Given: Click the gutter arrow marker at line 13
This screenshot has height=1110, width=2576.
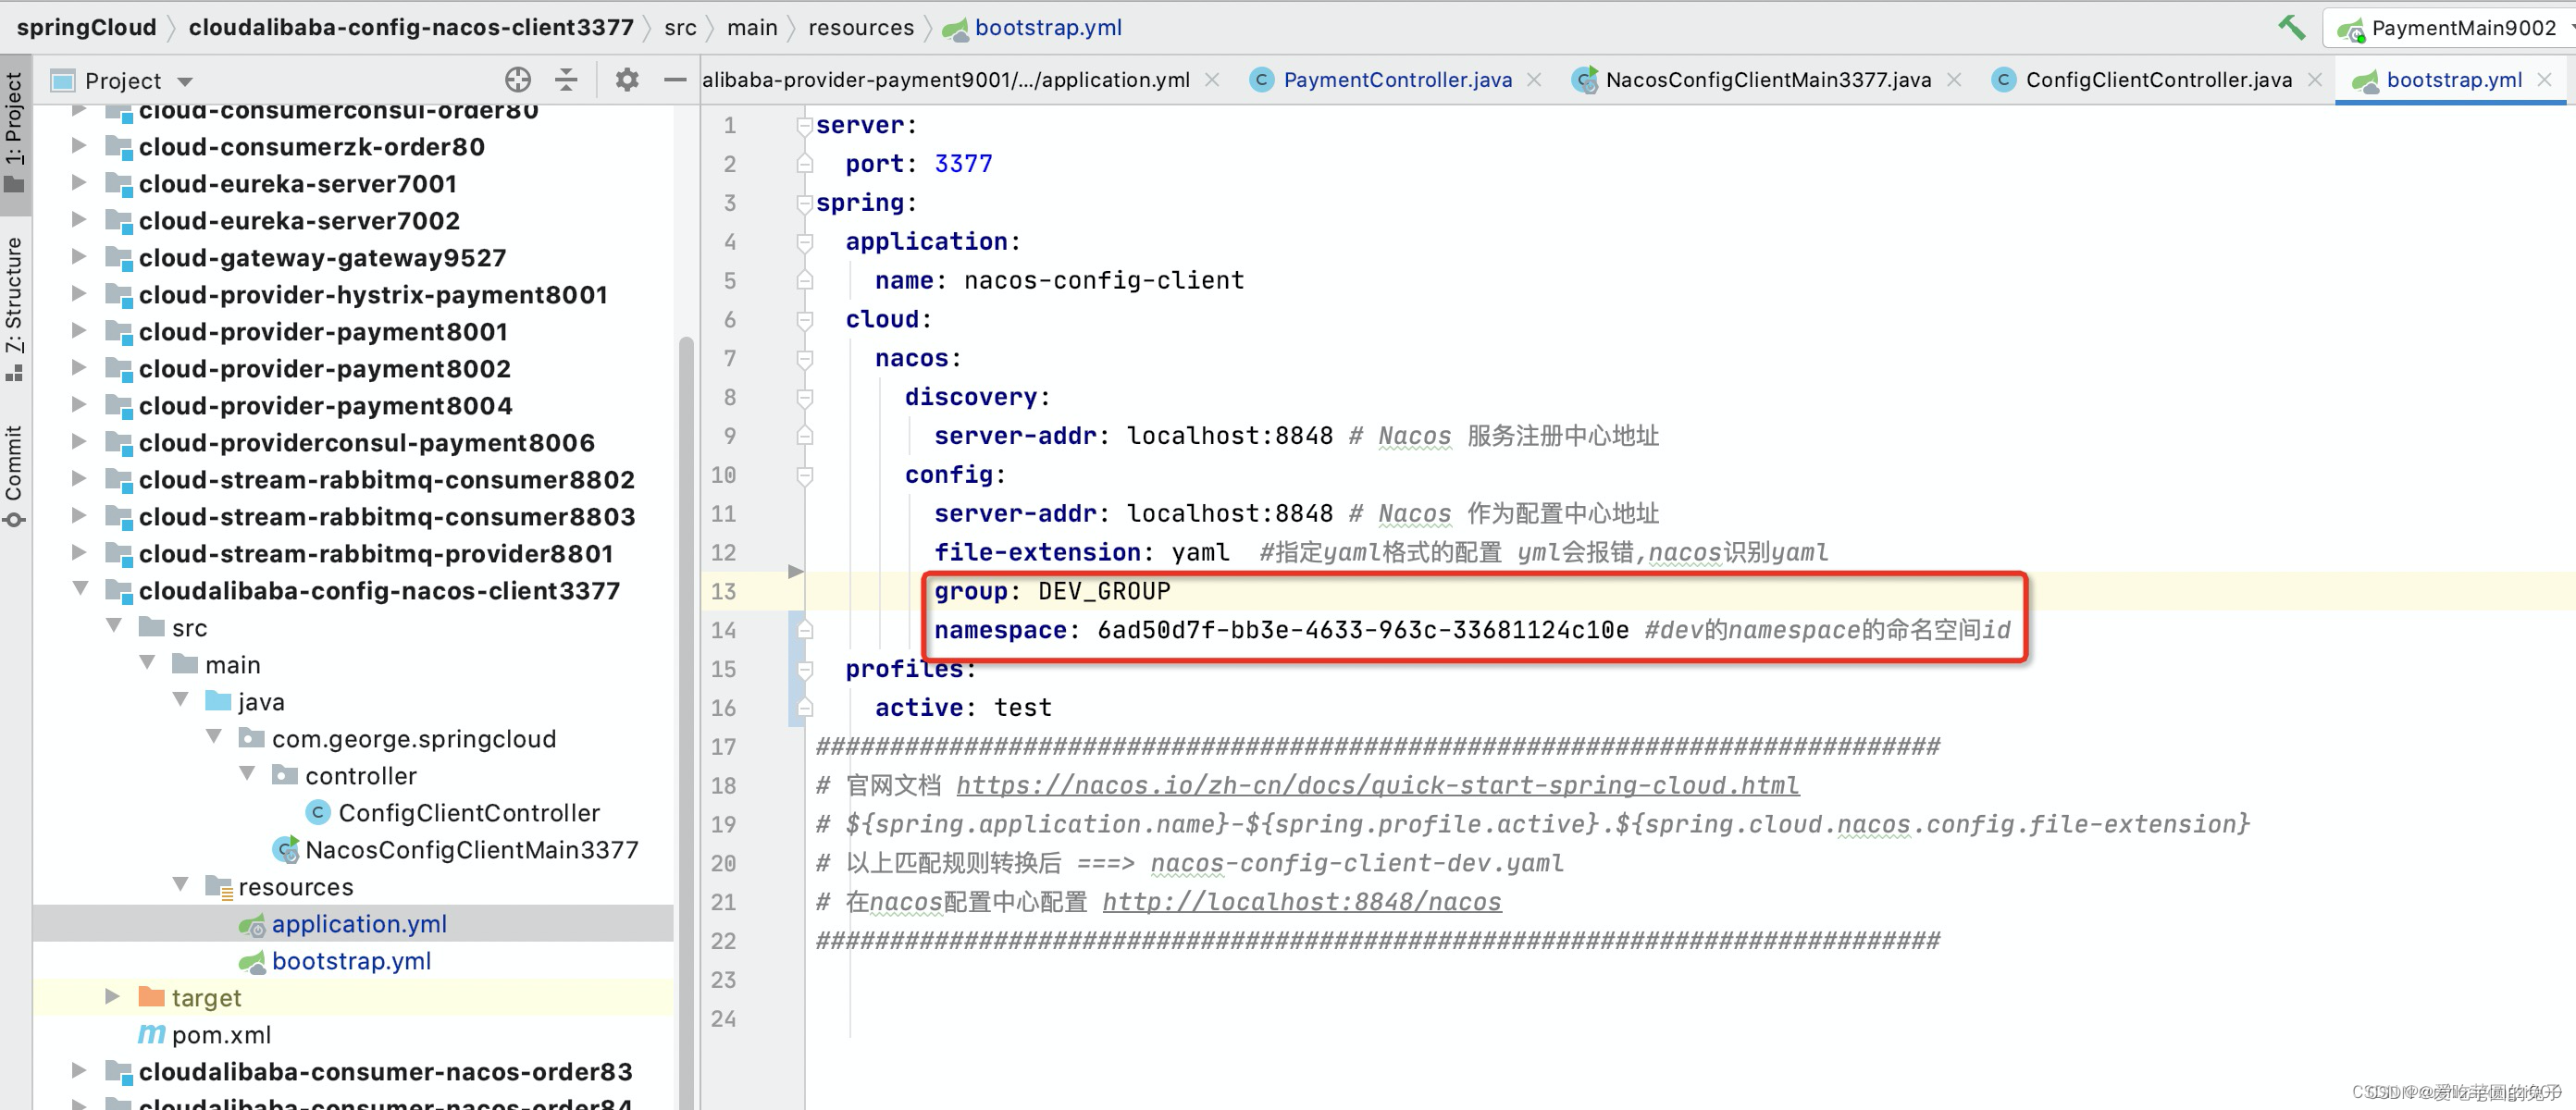Looking at the screenshot, I should pos(795,572).
